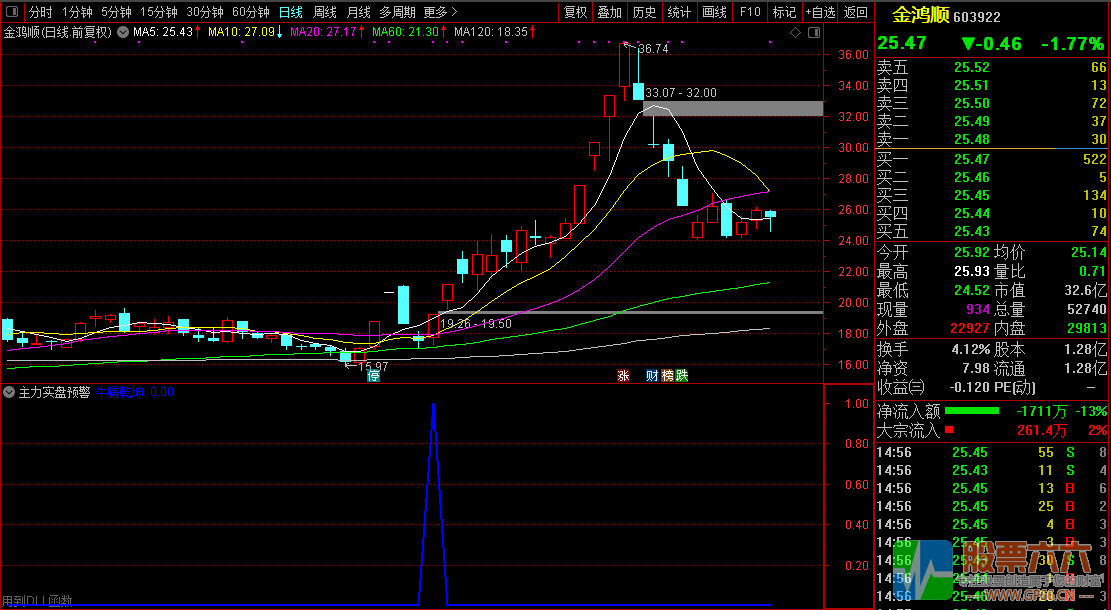Switch to the 周线 weekly chart tab

[x=325, y=12]
